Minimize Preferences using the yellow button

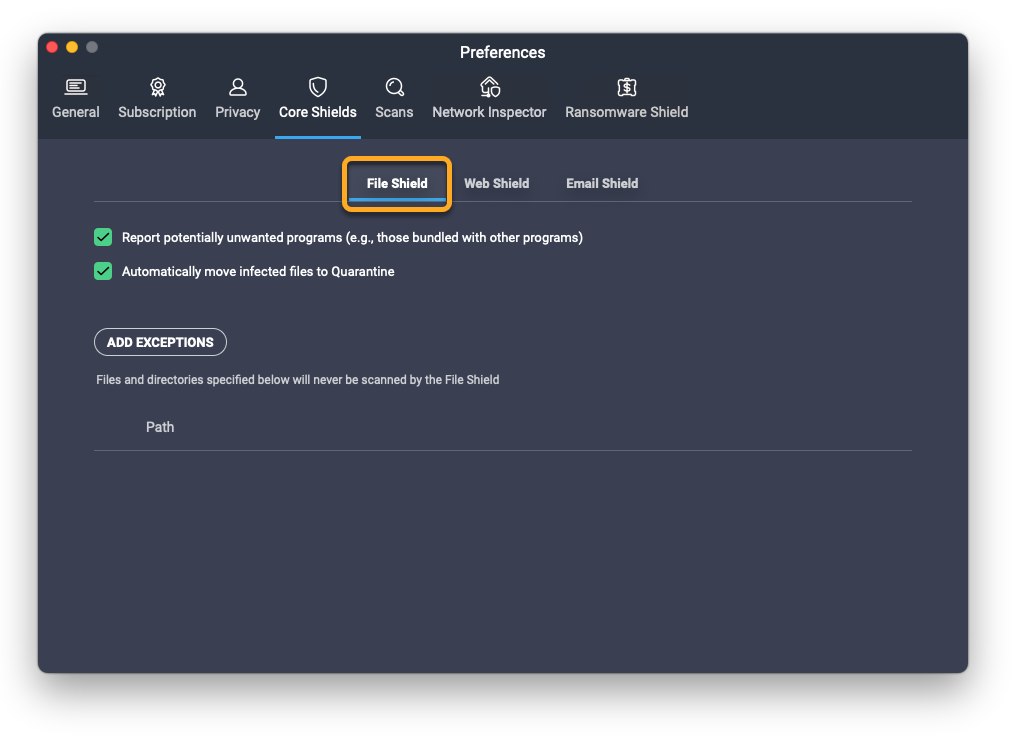pyautogui.click(x=72, y=47)
